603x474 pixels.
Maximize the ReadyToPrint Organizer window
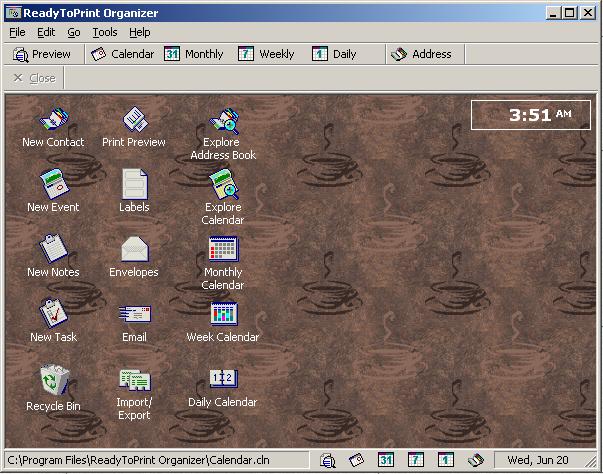click(x=570, y=13)
